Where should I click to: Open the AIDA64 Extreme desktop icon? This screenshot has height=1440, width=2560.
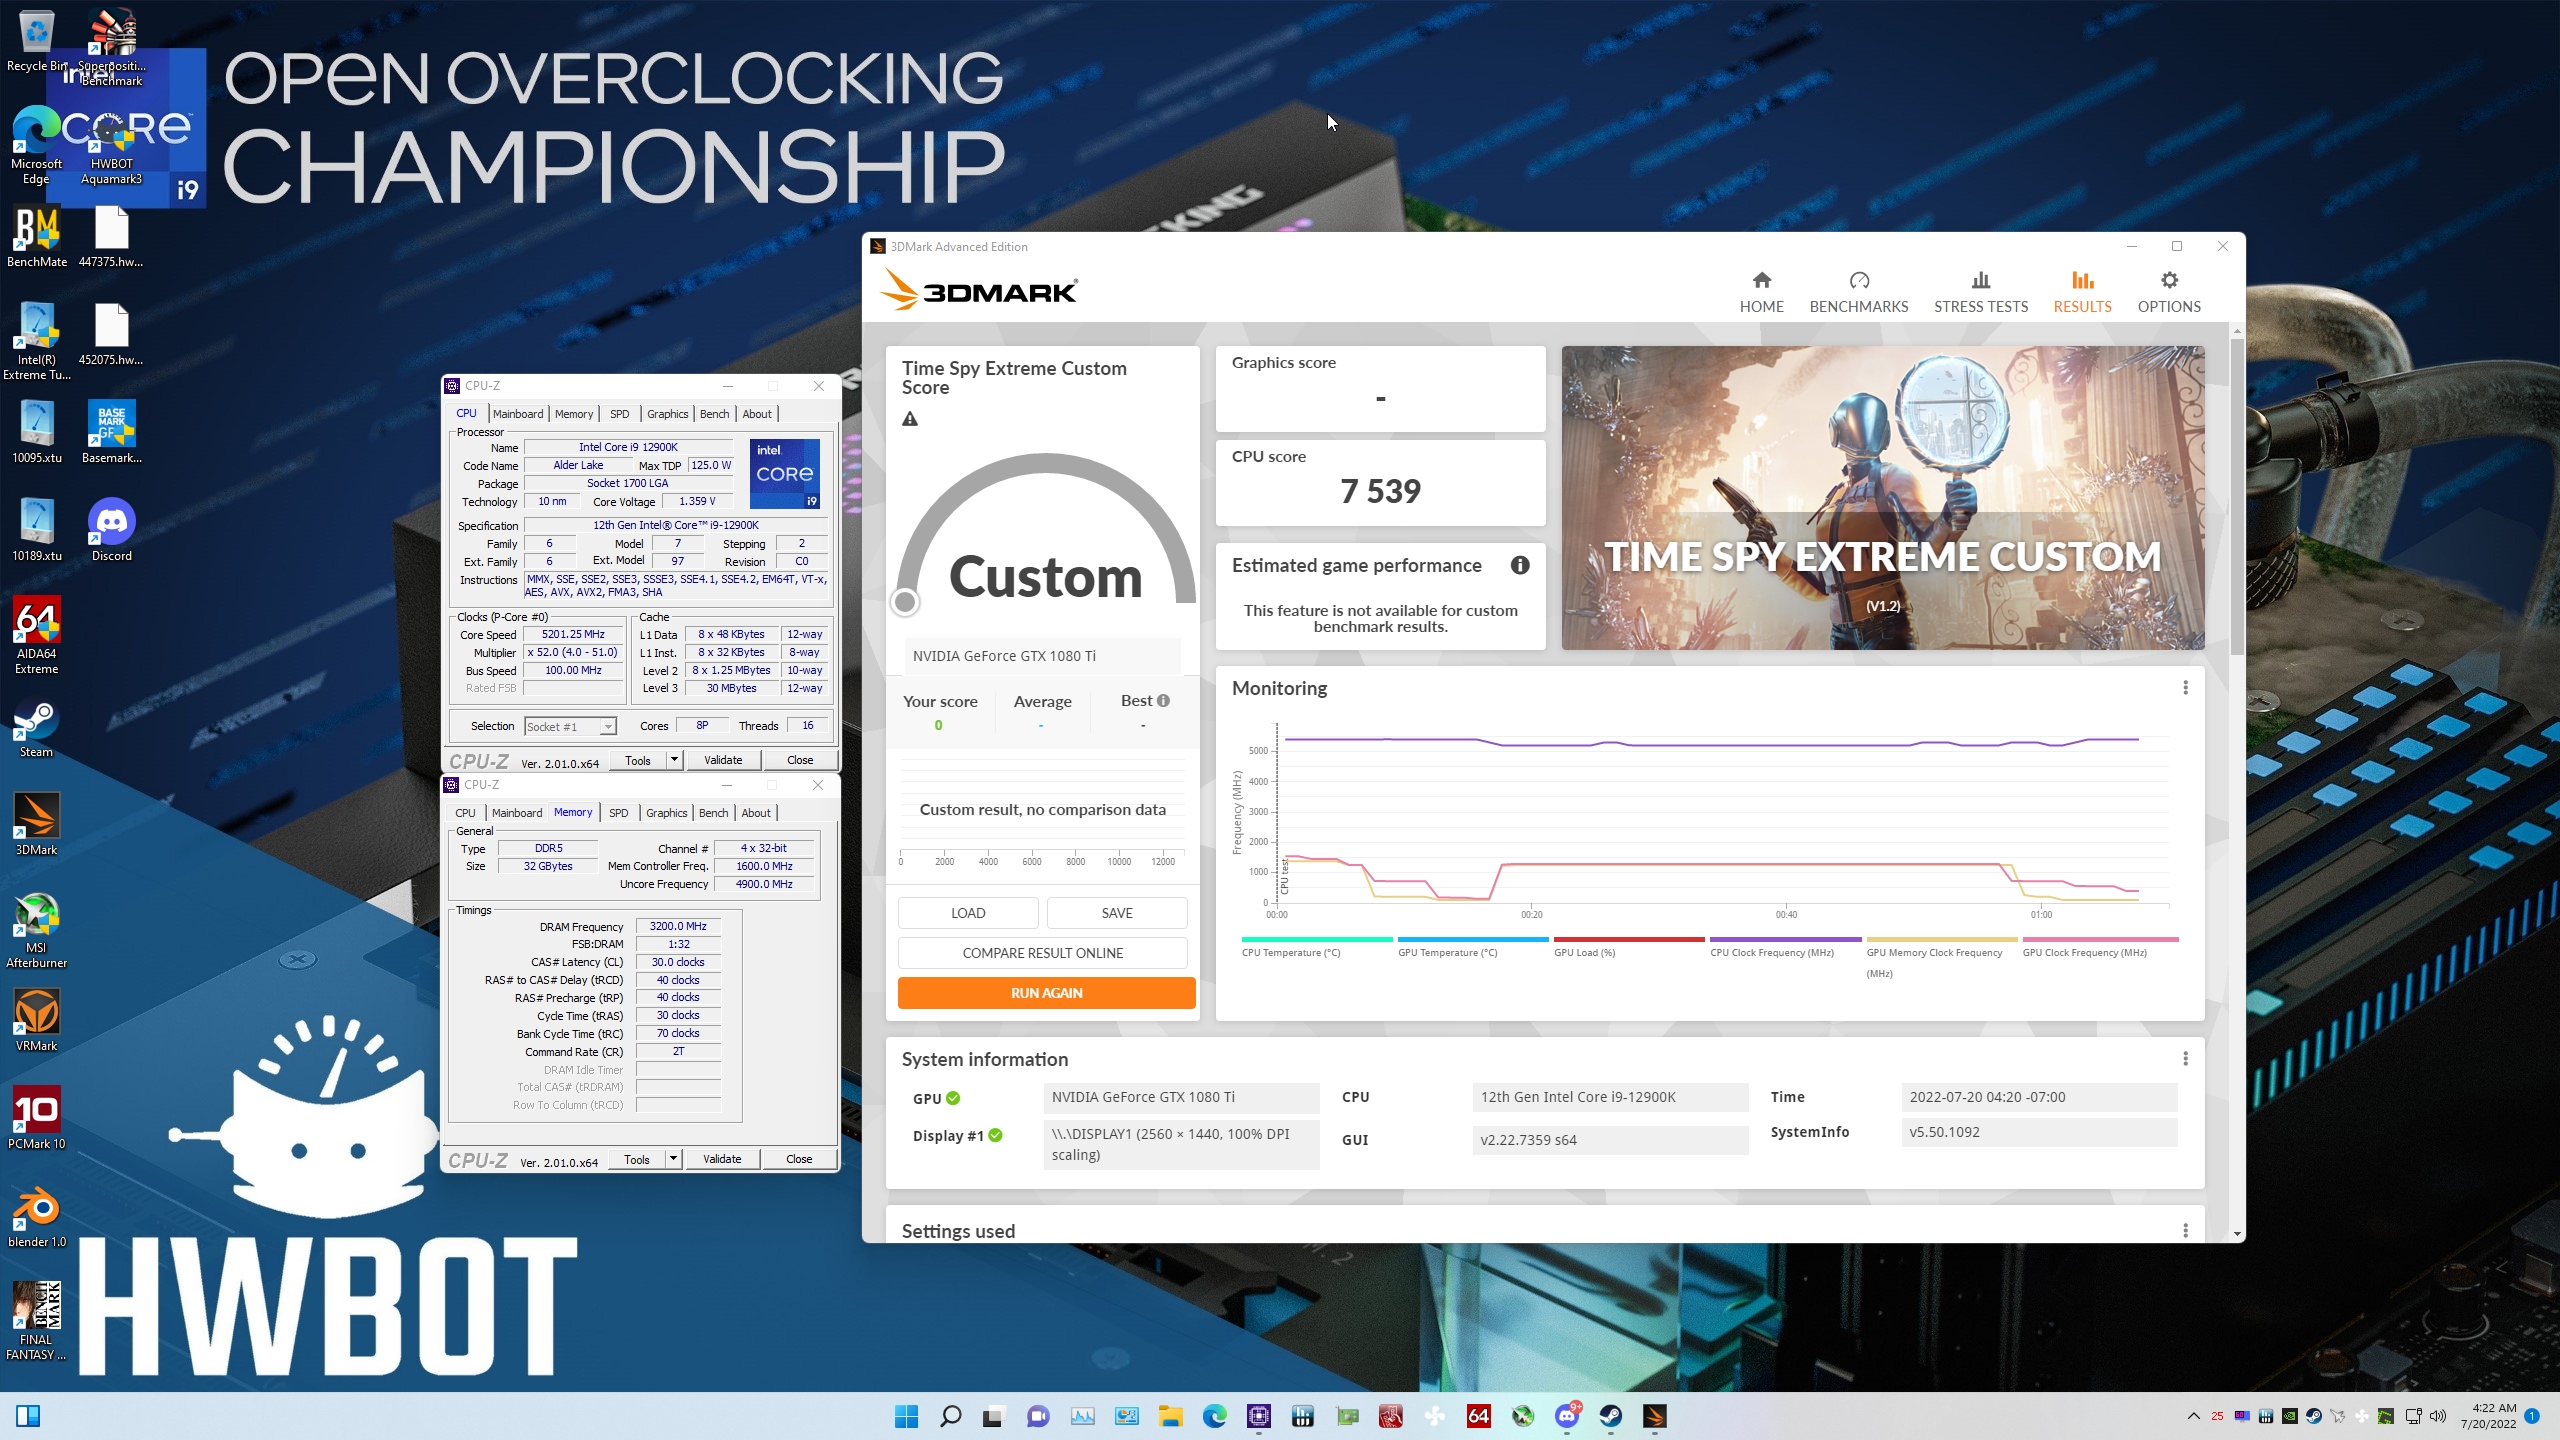pyautogui.click(x=37, y=636)
